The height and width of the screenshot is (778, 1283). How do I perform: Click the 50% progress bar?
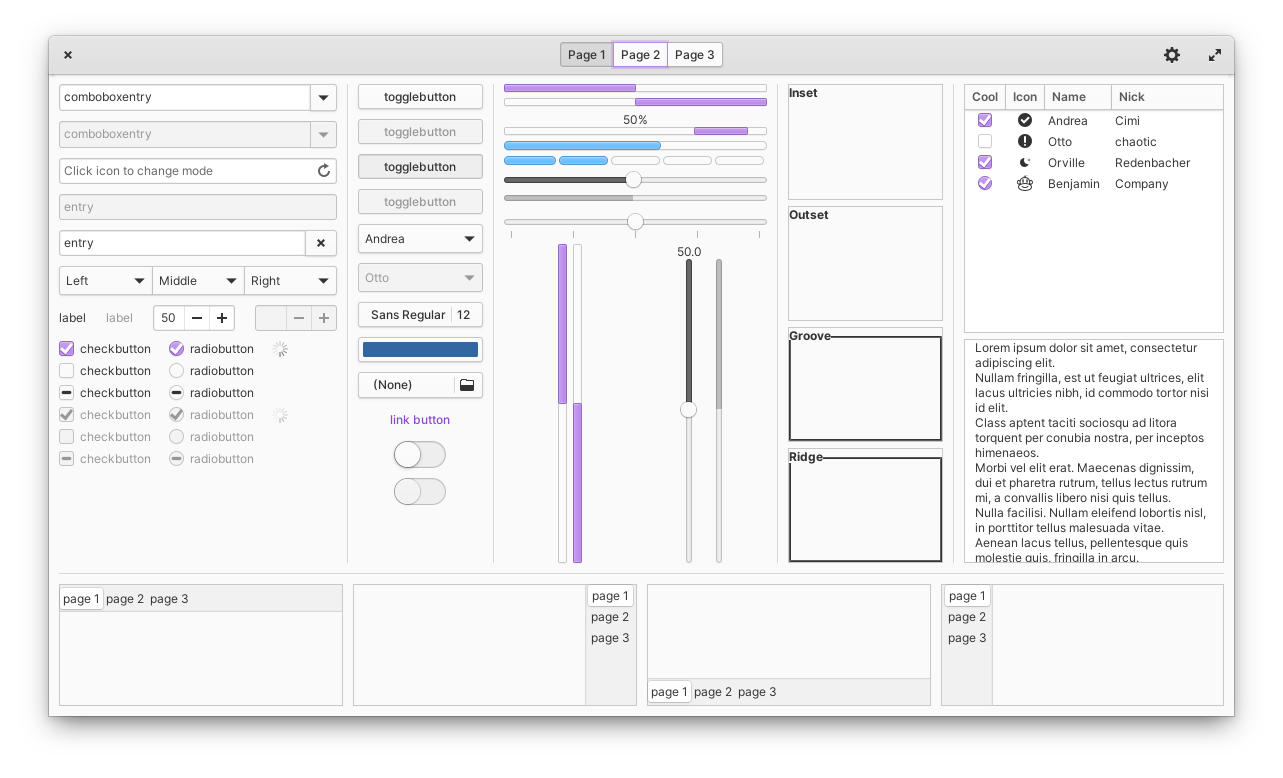pos(635,131)
